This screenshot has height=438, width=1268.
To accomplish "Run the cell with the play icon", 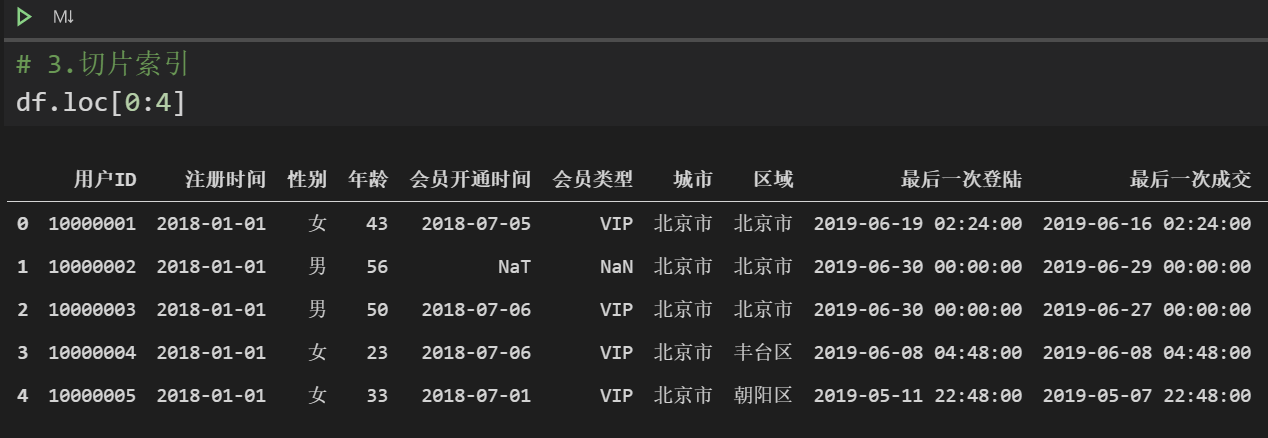I will [x=24, y=17].
